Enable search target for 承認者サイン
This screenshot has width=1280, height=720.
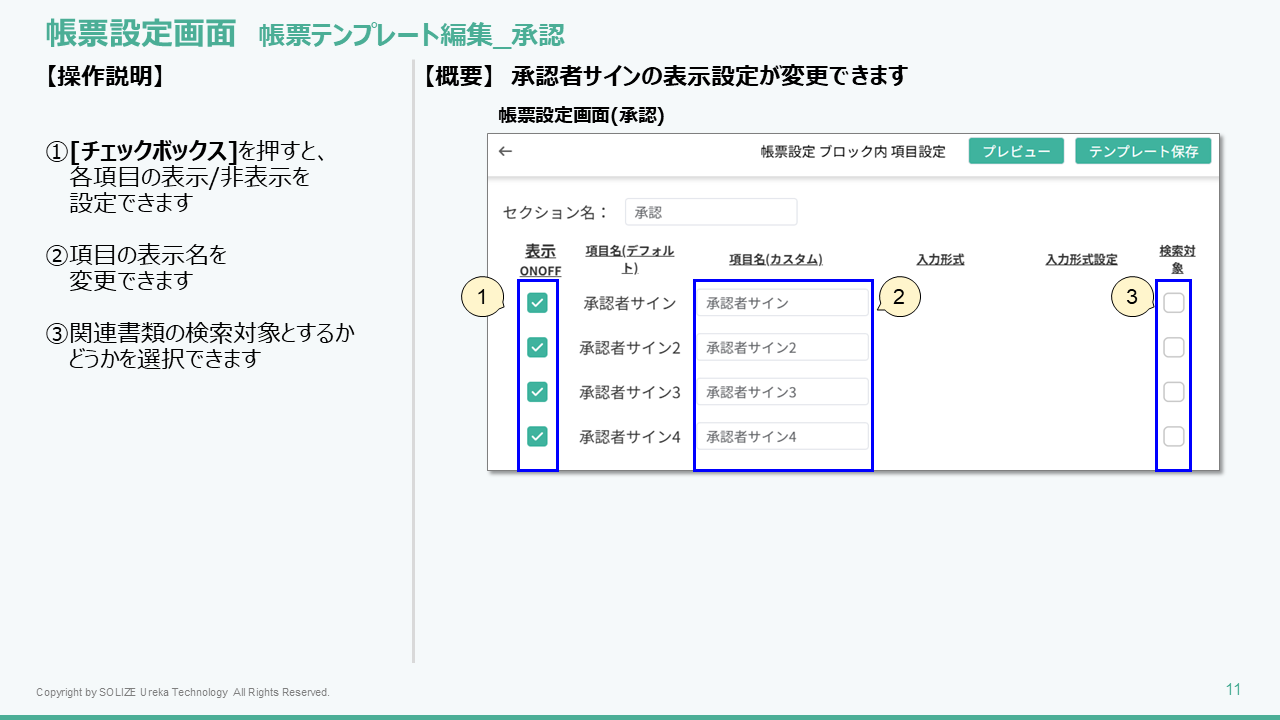coord(1174,303)
